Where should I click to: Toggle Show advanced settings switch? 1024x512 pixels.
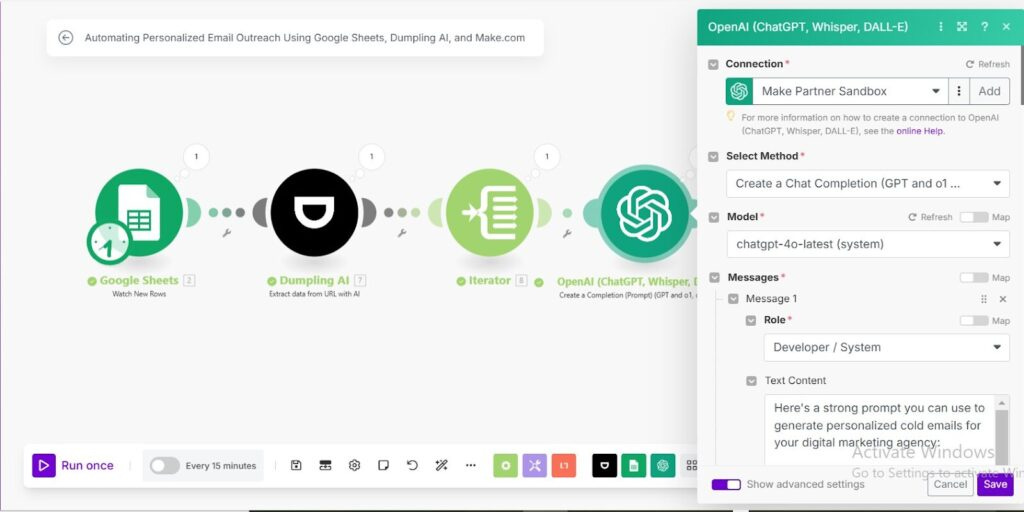click(726, 485)
